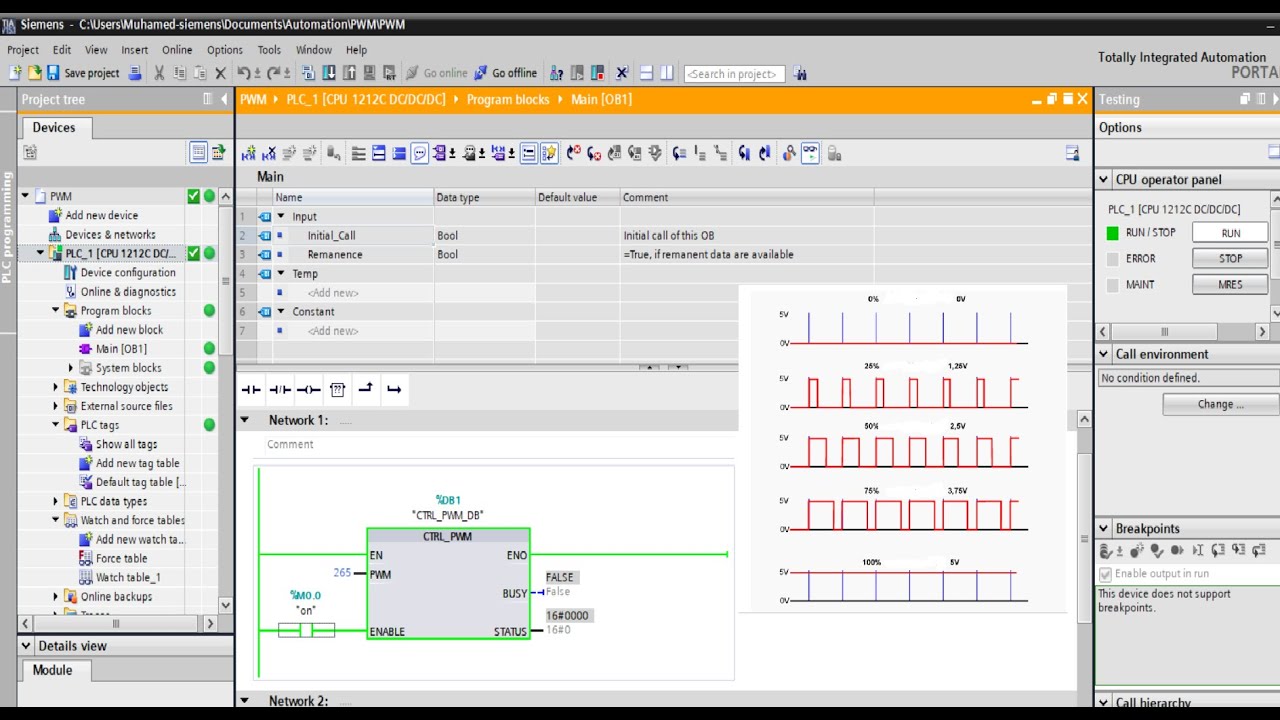This screenshot has height=720, width=1280.
Task: Click the Print icon in main toolbar
Action: click(134, 73)
